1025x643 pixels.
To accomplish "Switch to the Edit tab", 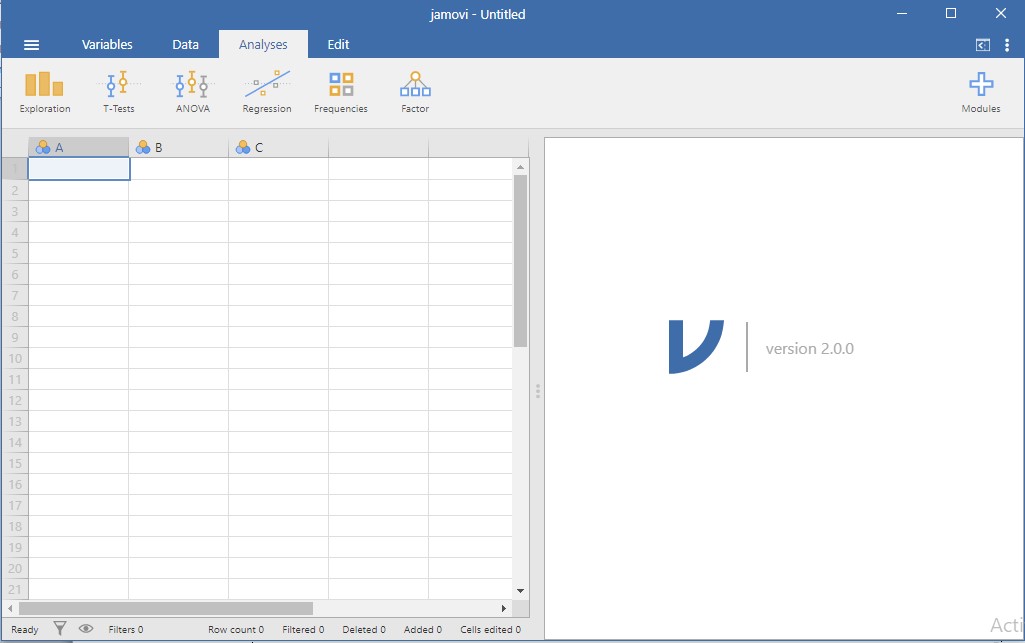I will tap(338, 44).
